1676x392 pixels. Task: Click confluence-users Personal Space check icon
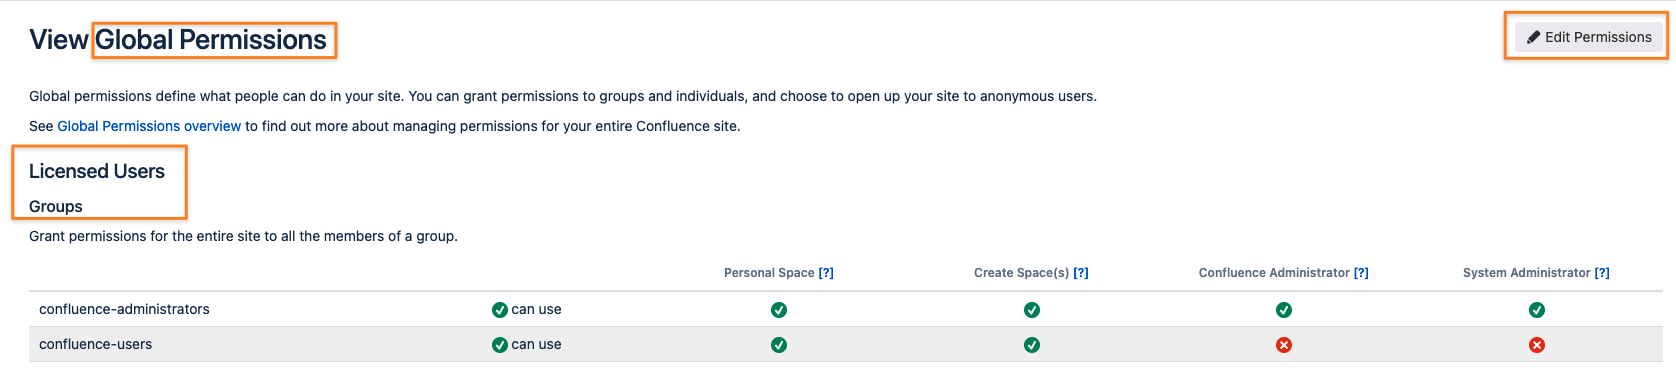pyautogui.click(x=779, y=345)
